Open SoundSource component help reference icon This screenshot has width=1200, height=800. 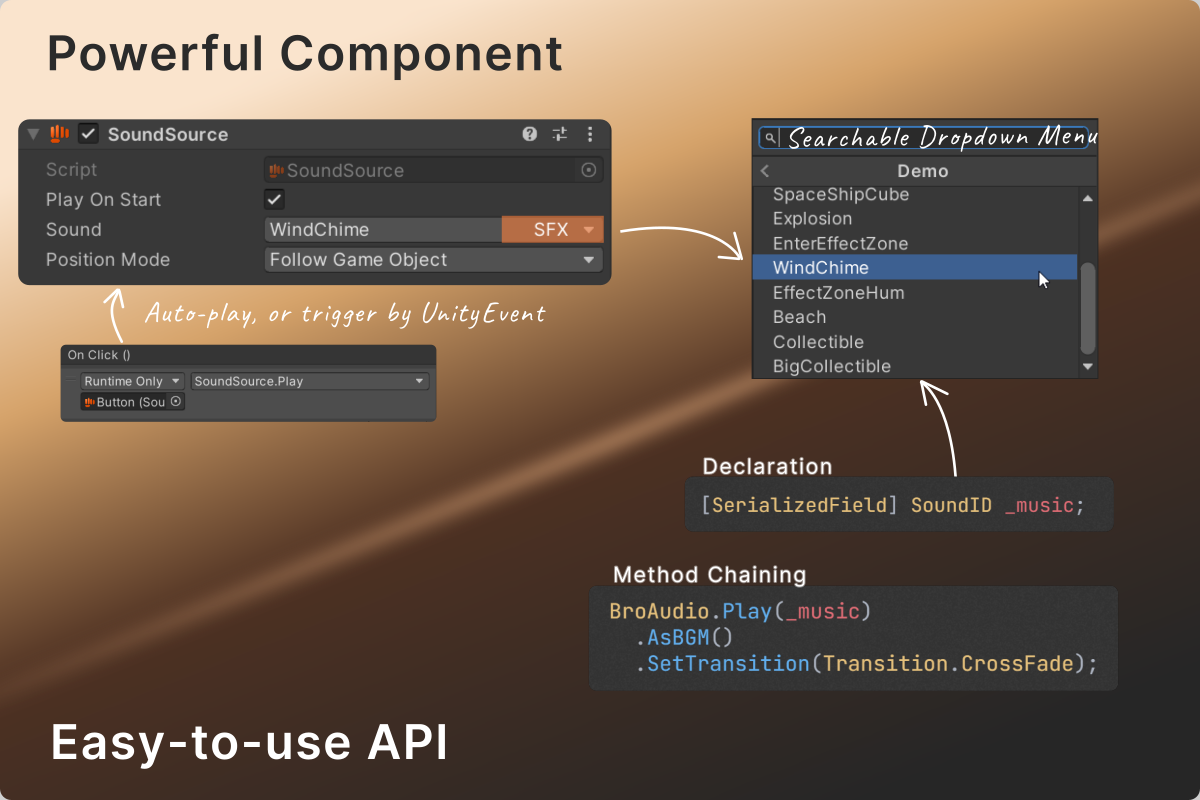coord(530,134)
